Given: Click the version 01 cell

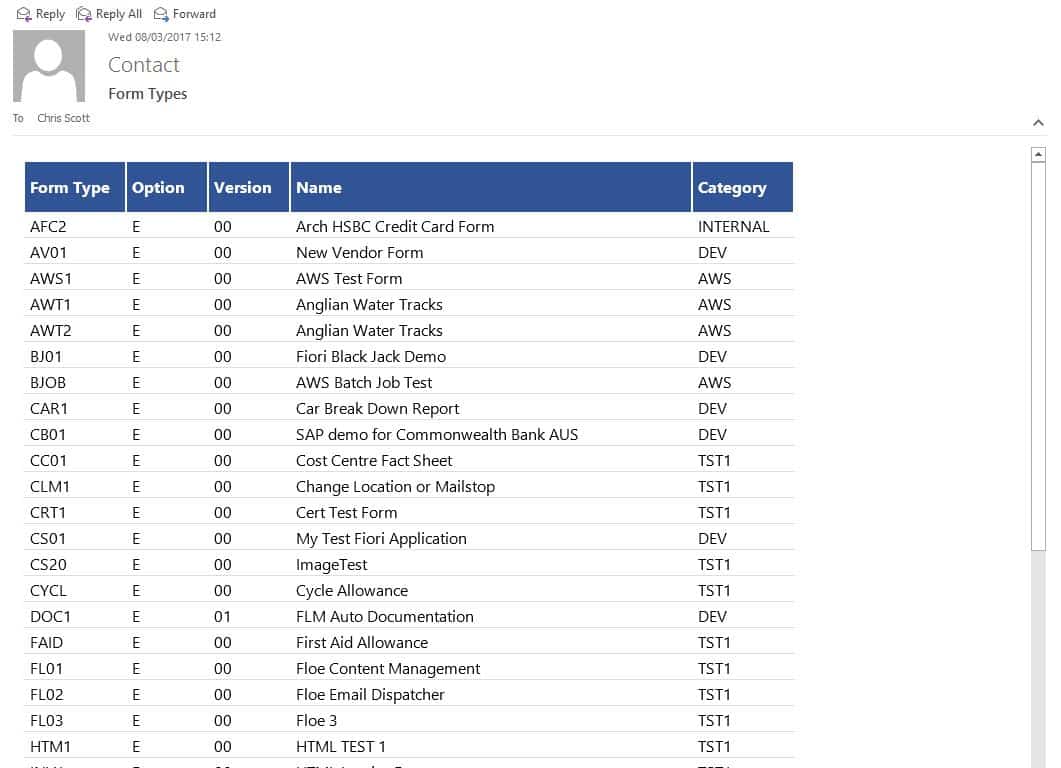Looking at the screenshot, I should coord(222,617).
